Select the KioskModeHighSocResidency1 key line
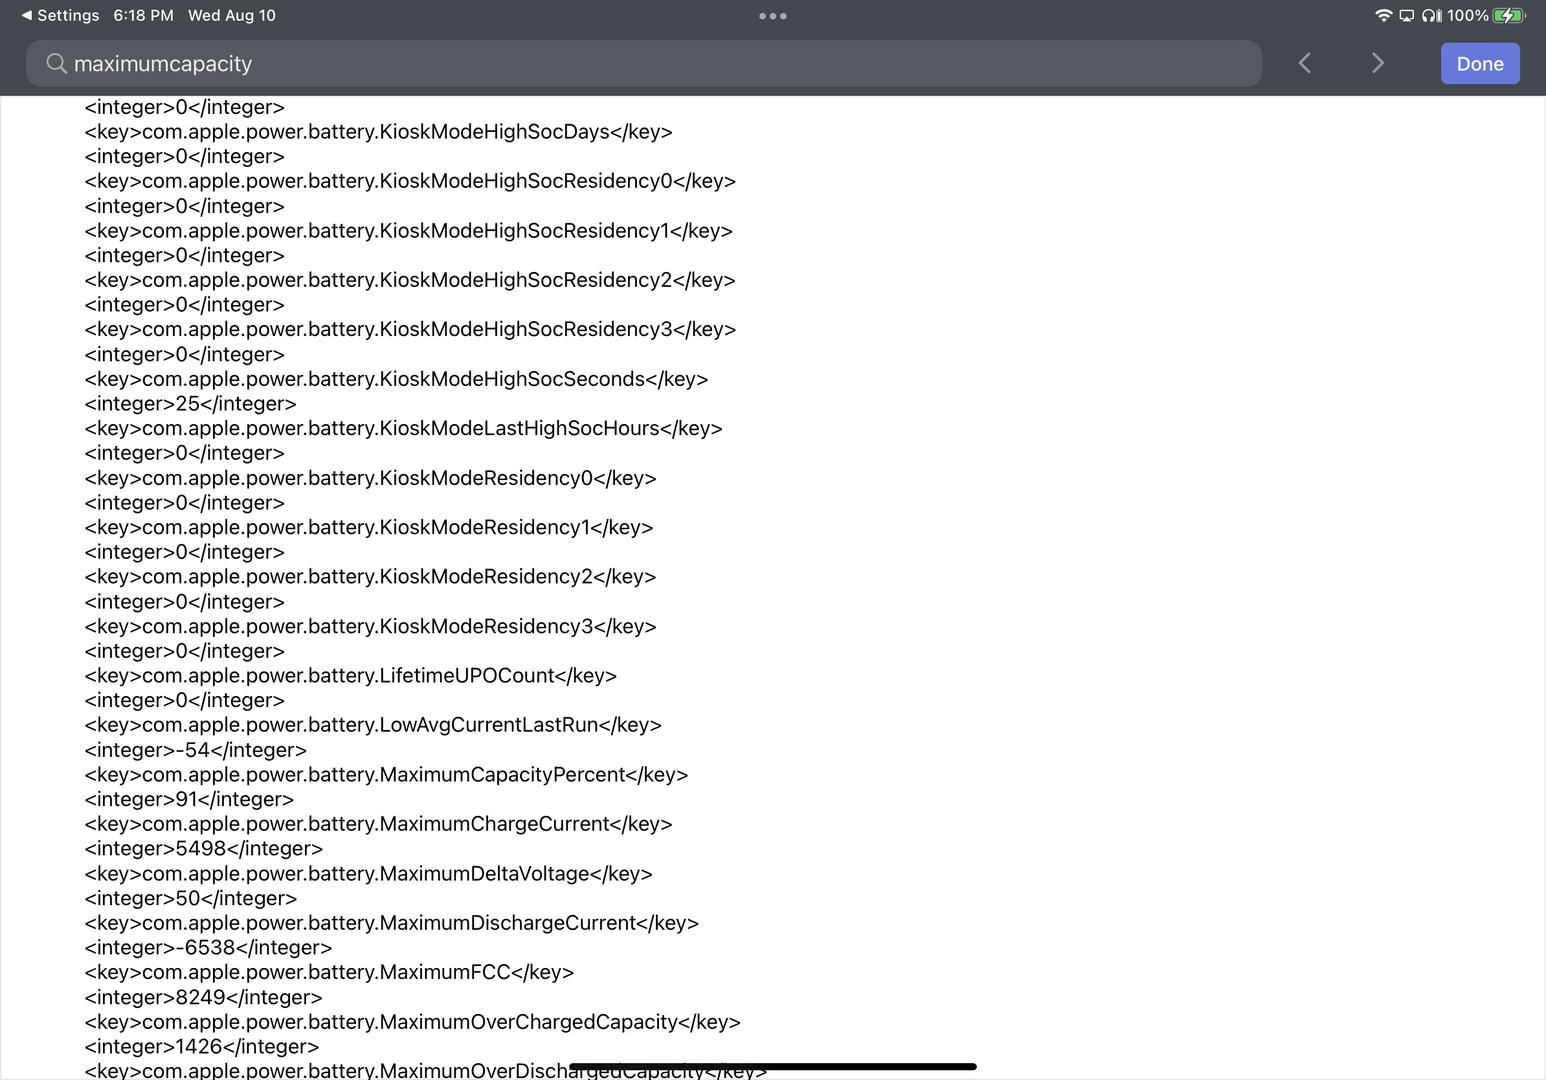The width and height of the screenshot is (1546, 1080). [x=408, y=231]
